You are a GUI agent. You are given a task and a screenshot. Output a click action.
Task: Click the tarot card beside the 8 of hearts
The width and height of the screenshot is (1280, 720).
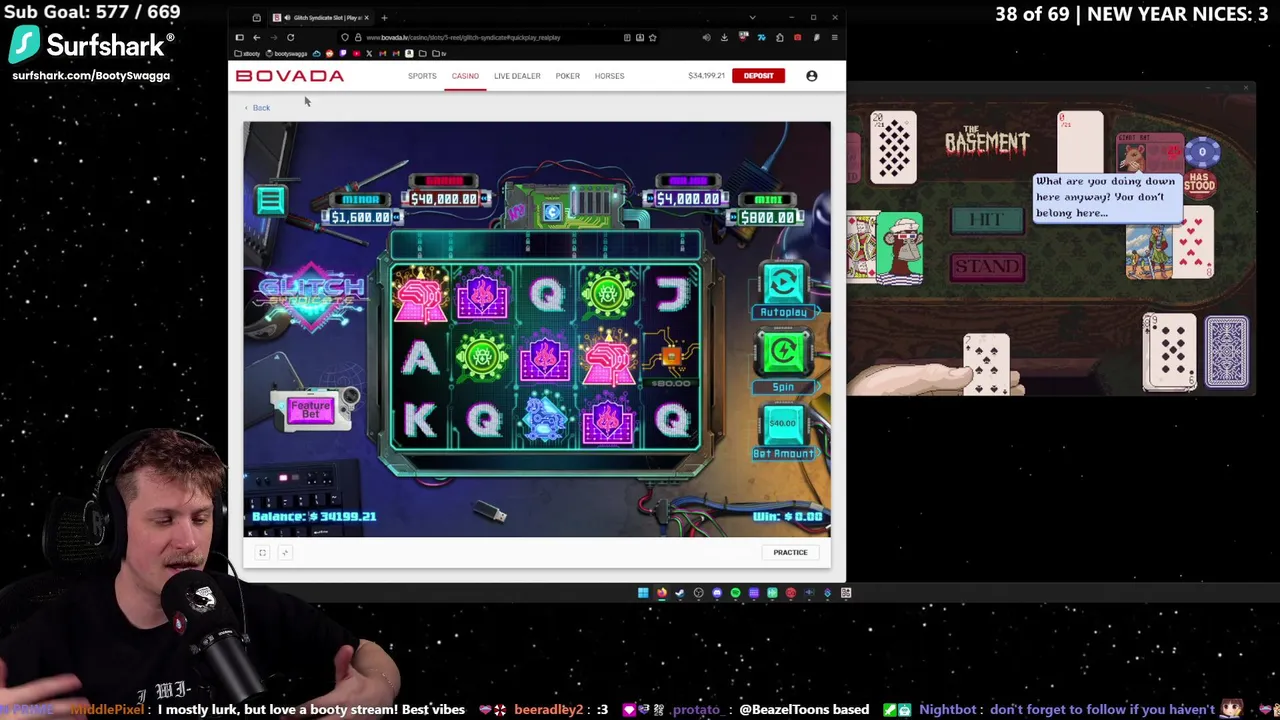coord(1148,251)
